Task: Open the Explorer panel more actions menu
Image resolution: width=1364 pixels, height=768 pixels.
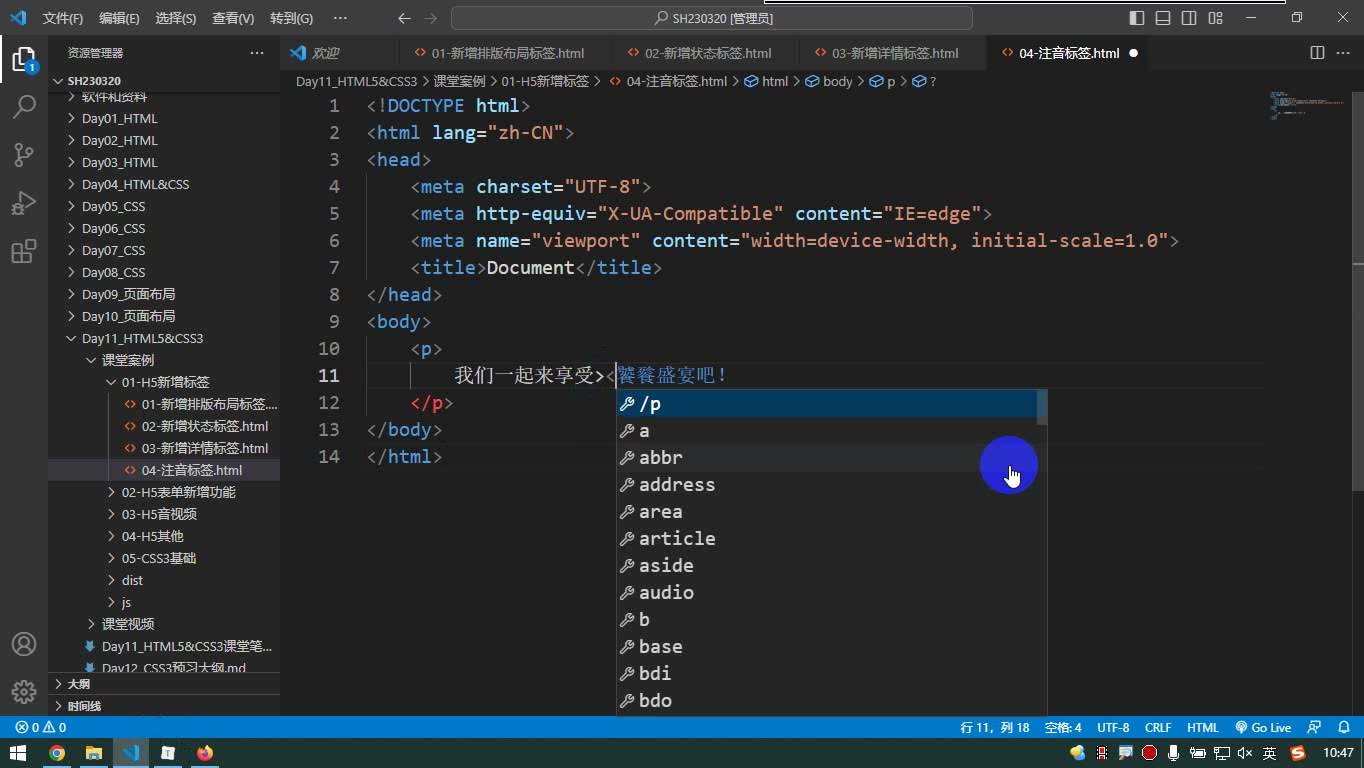Action: click(257, 53)
